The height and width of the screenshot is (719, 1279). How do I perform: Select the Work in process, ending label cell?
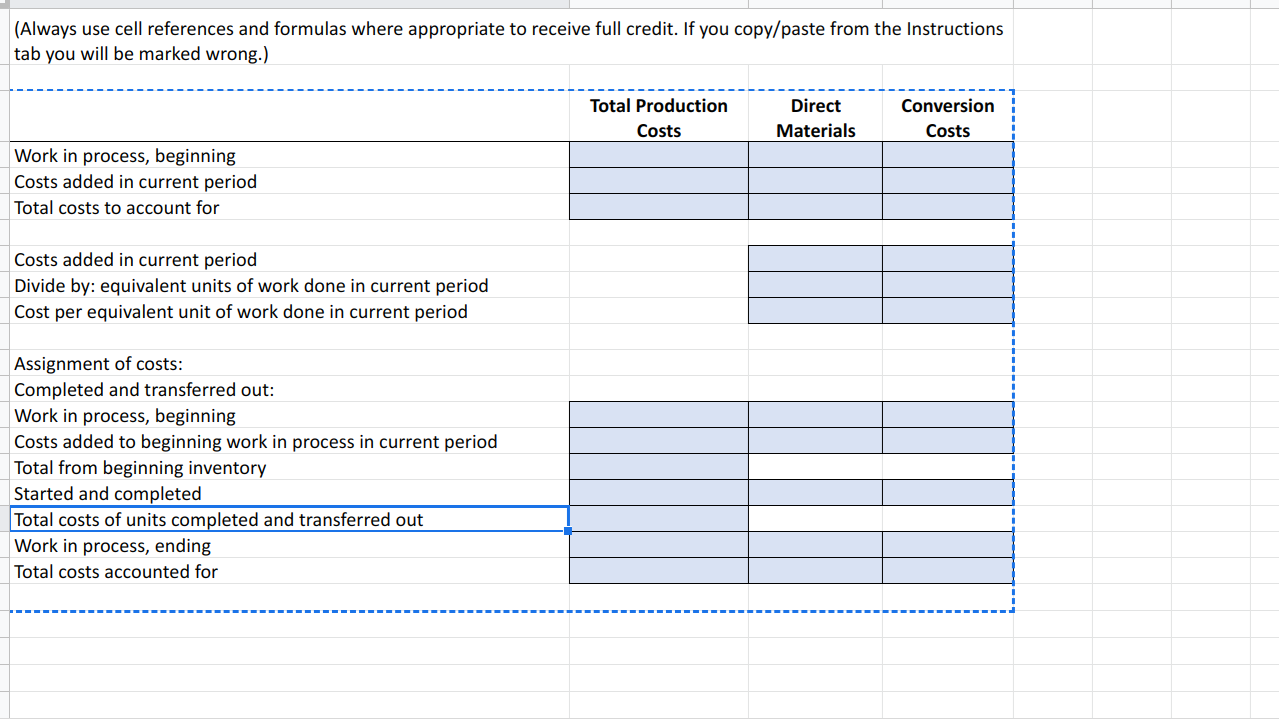pos(112,545)
